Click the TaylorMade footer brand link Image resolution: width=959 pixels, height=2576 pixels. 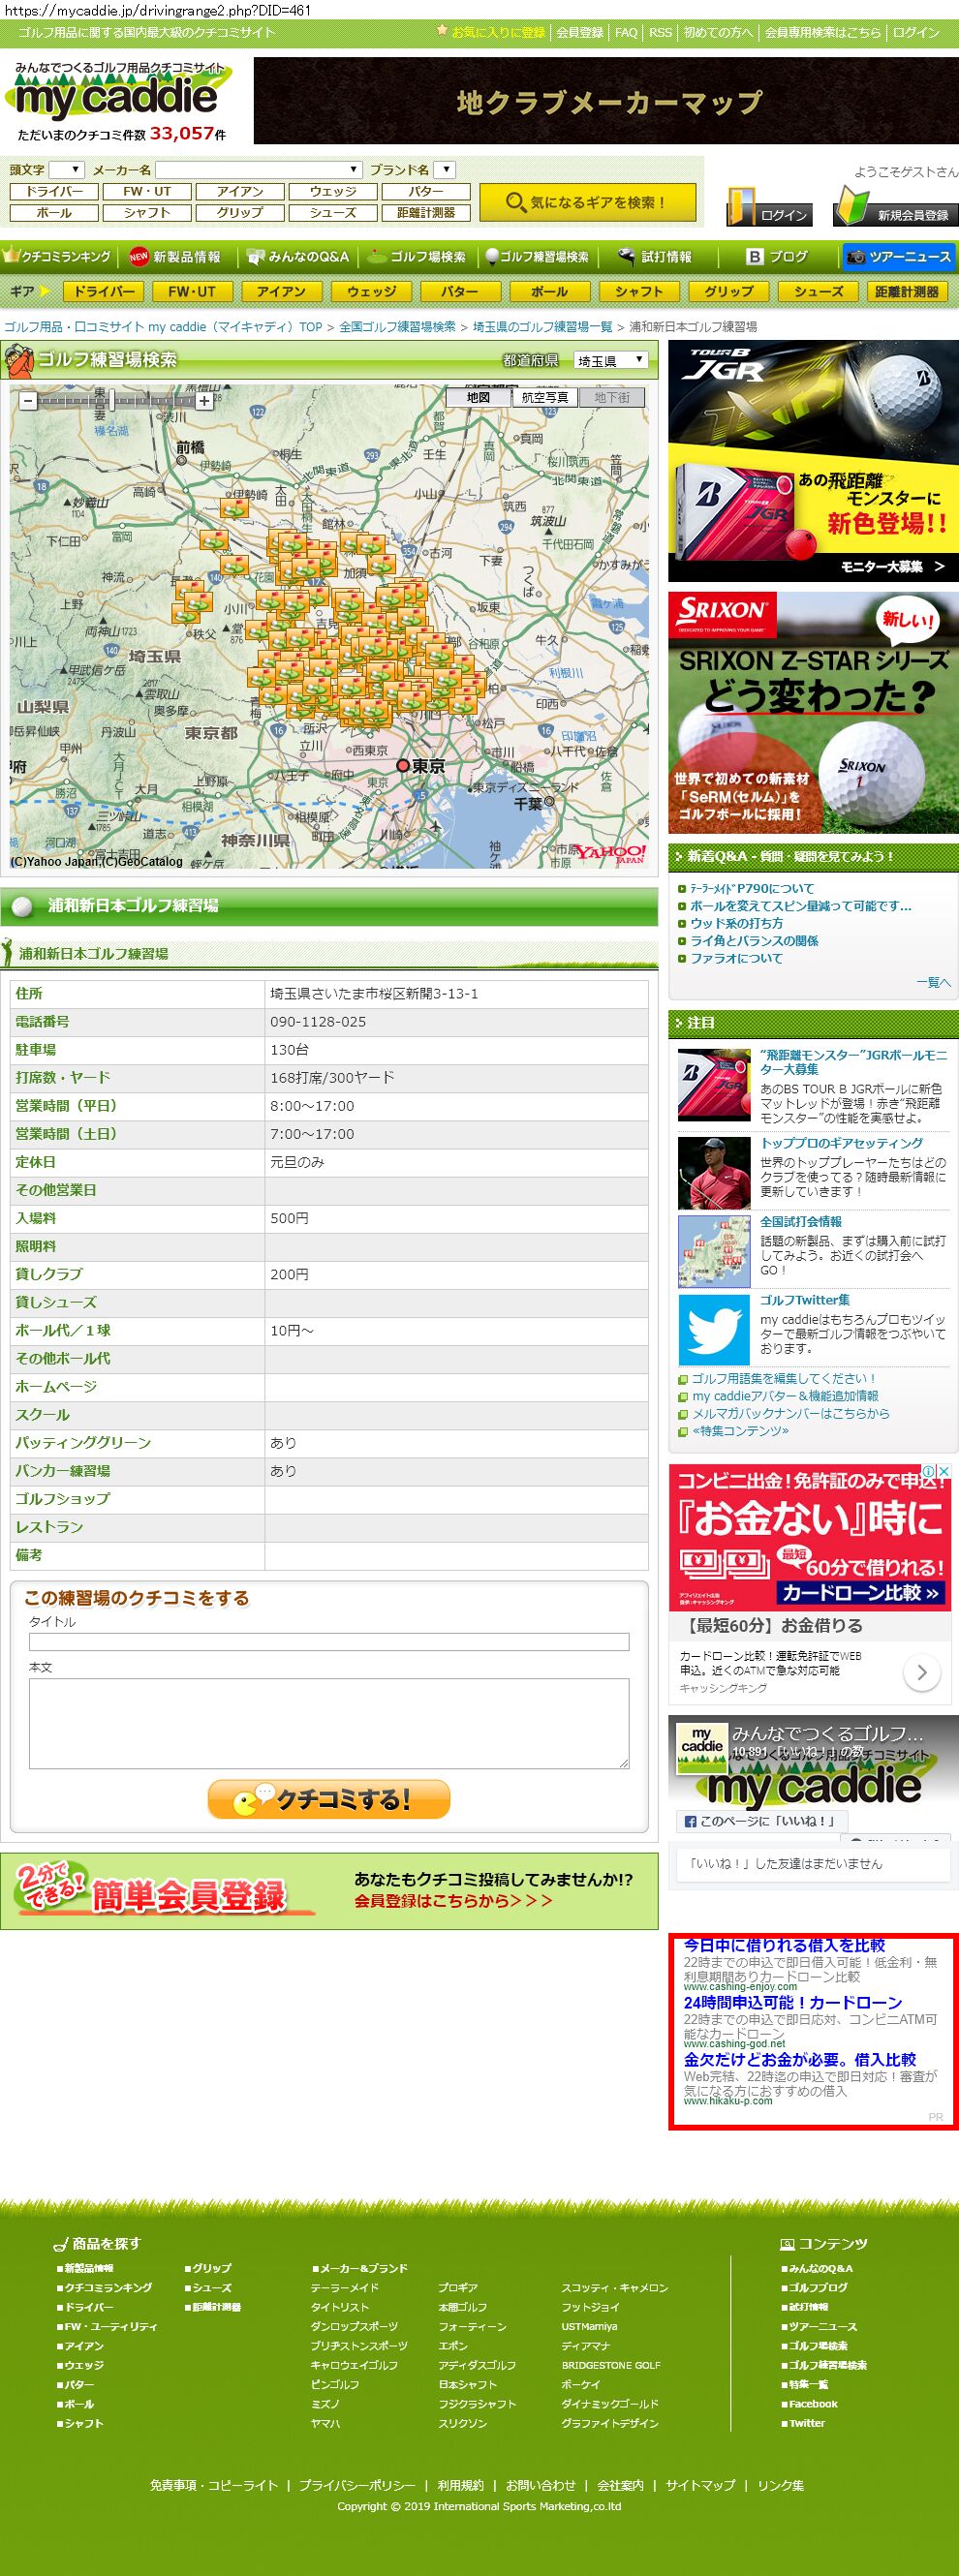344,2287
